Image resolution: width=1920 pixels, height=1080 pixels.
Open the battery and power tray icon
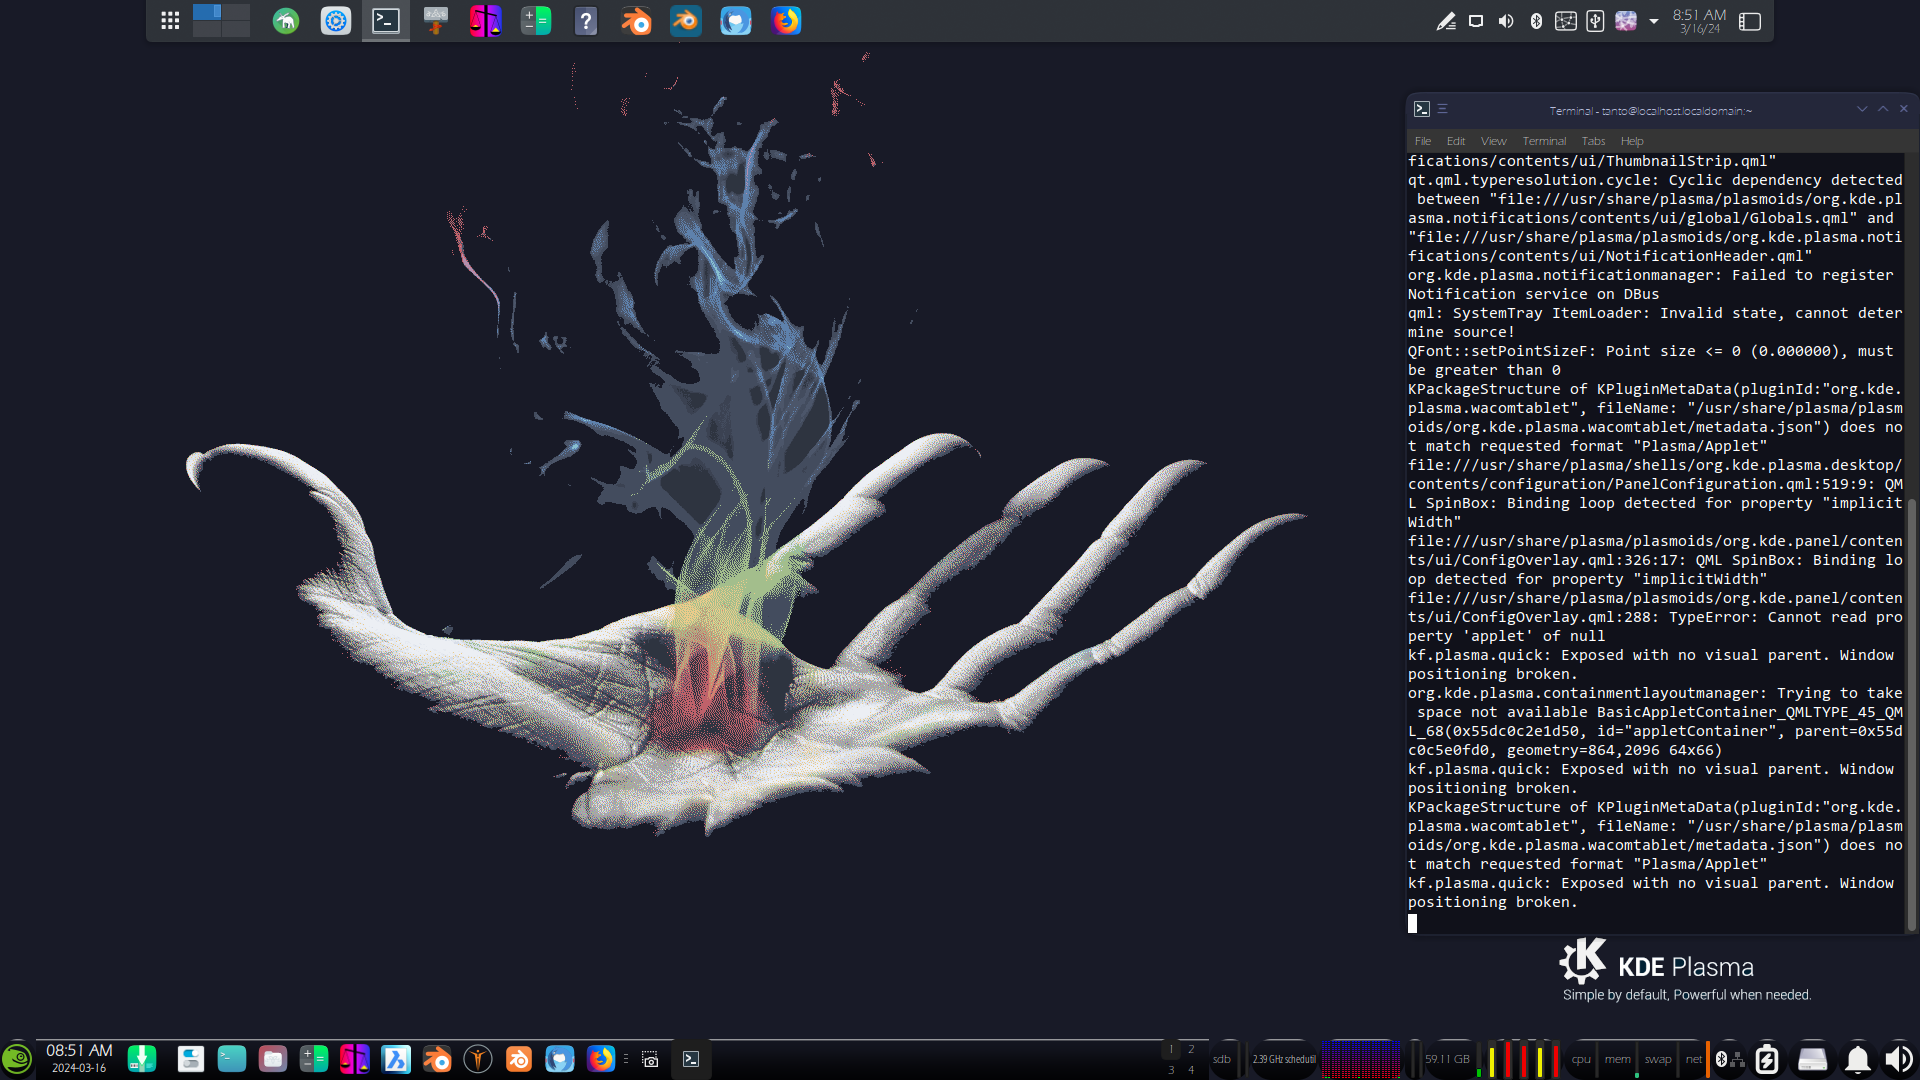point(1767,1059)
